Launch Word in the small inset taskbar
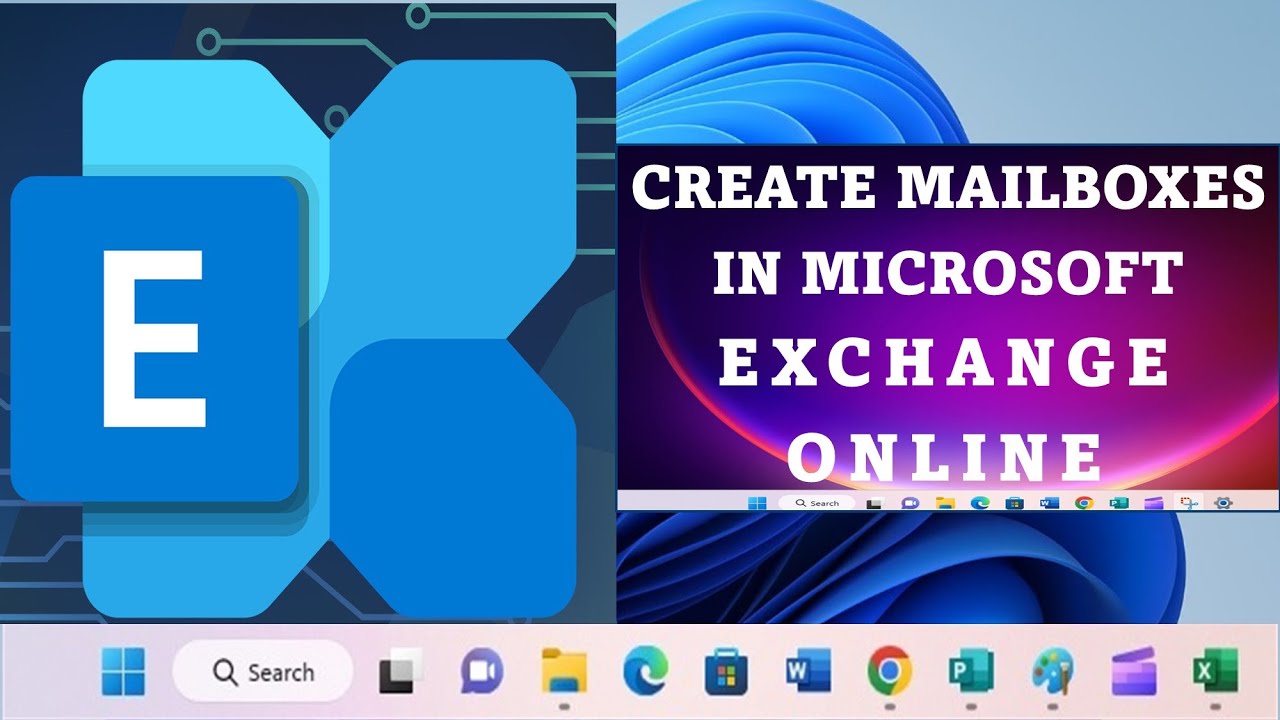The image size is (1280, 720). click(1049, 503)
